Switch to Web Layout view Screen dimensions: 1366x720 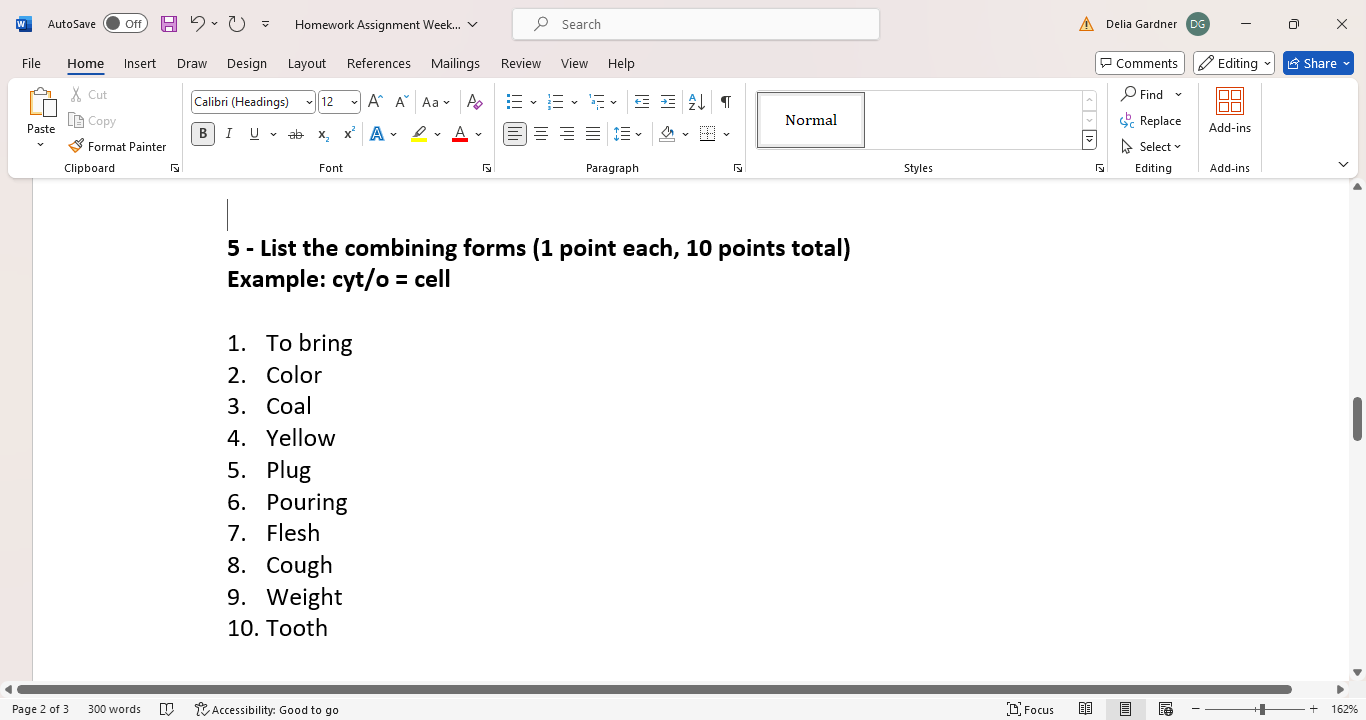(x=1166, y=709)
